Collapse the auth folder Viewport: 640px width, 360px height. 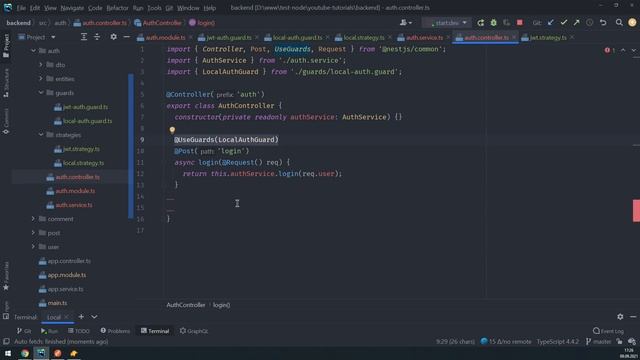33,51
